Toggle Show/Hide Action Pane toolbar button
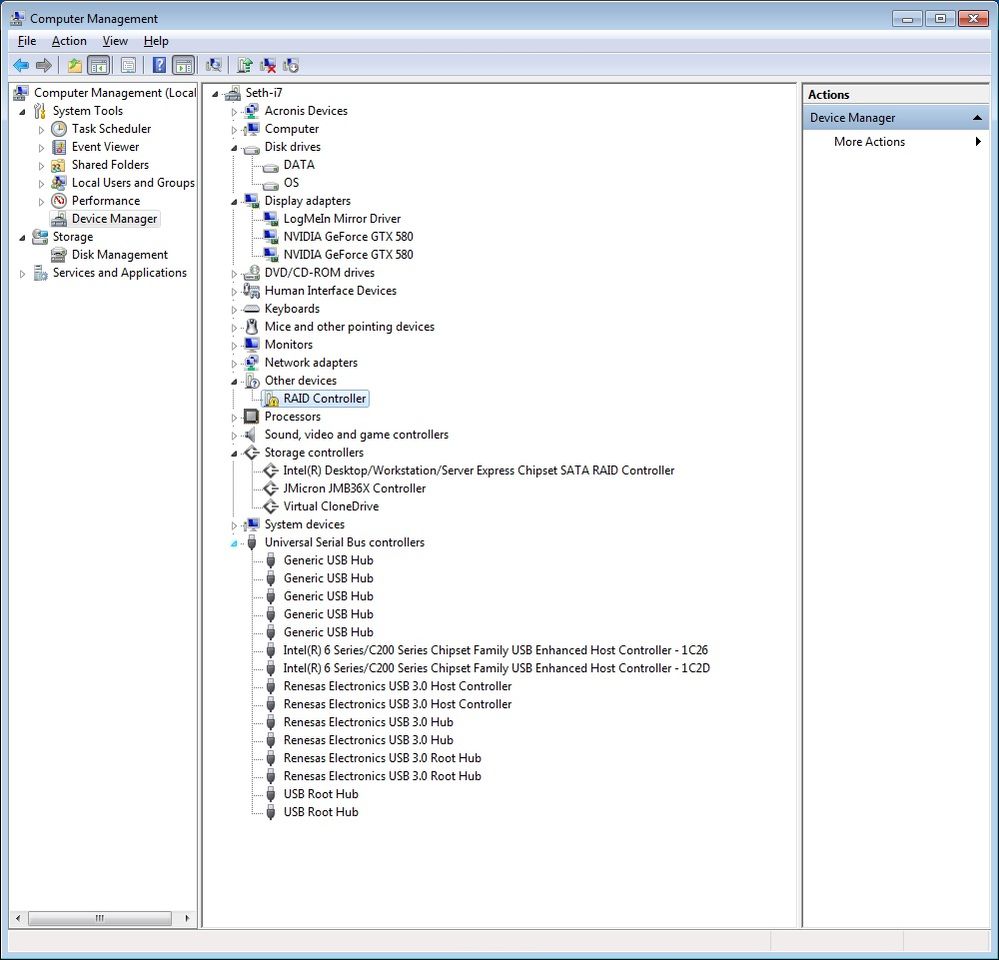The height and width of the screenshot is (960, 999). coord(183,65)
